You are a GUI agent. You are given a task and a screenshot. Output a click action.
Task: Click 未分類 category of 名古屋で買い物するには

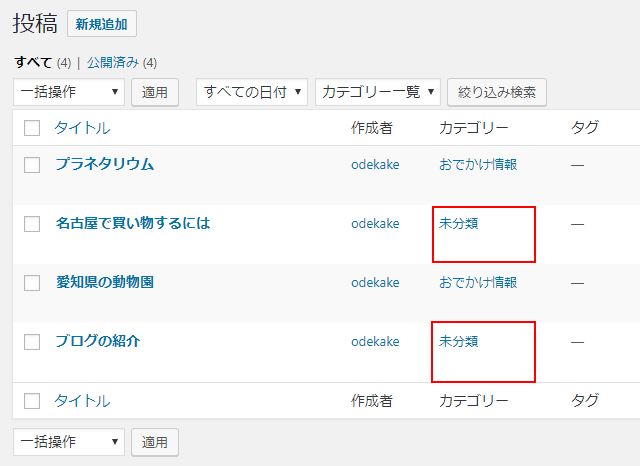tap(458, 223)
